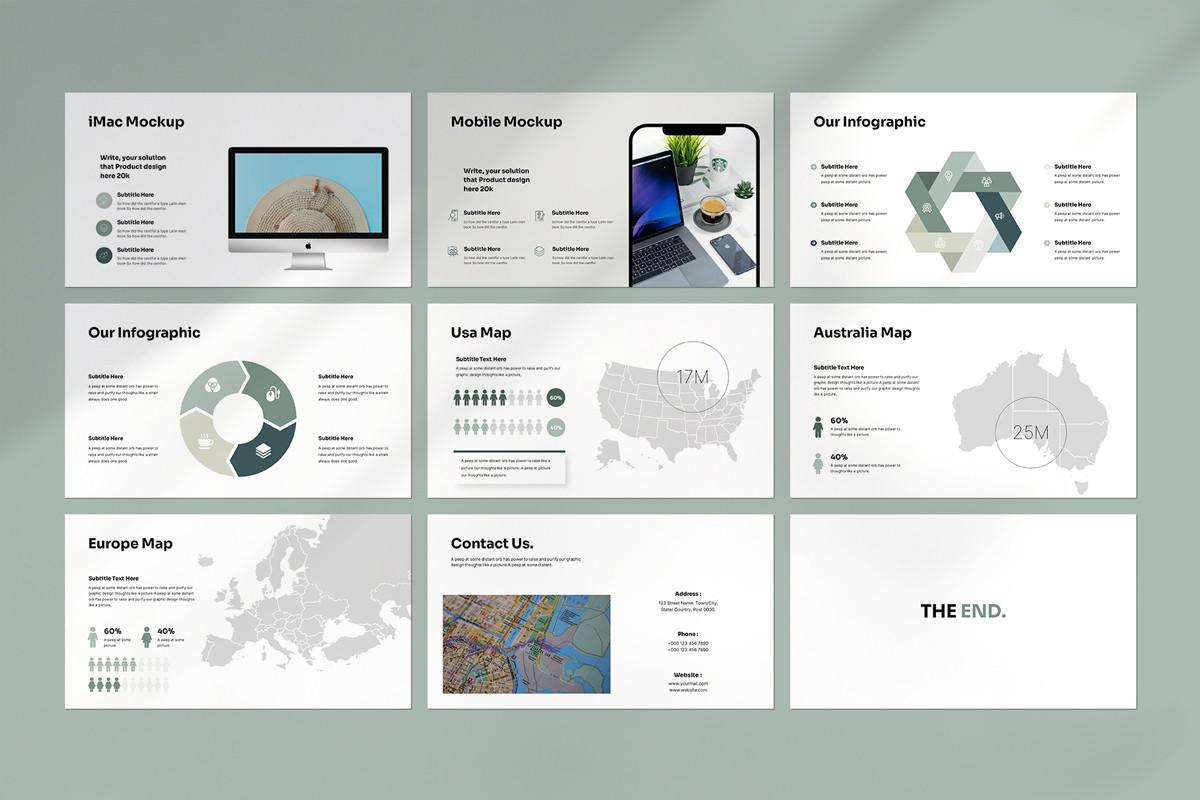This screenshot has width=1200, height=800.
Task: Click the 'Mobile Mockup' title
Action: point(507,122)
